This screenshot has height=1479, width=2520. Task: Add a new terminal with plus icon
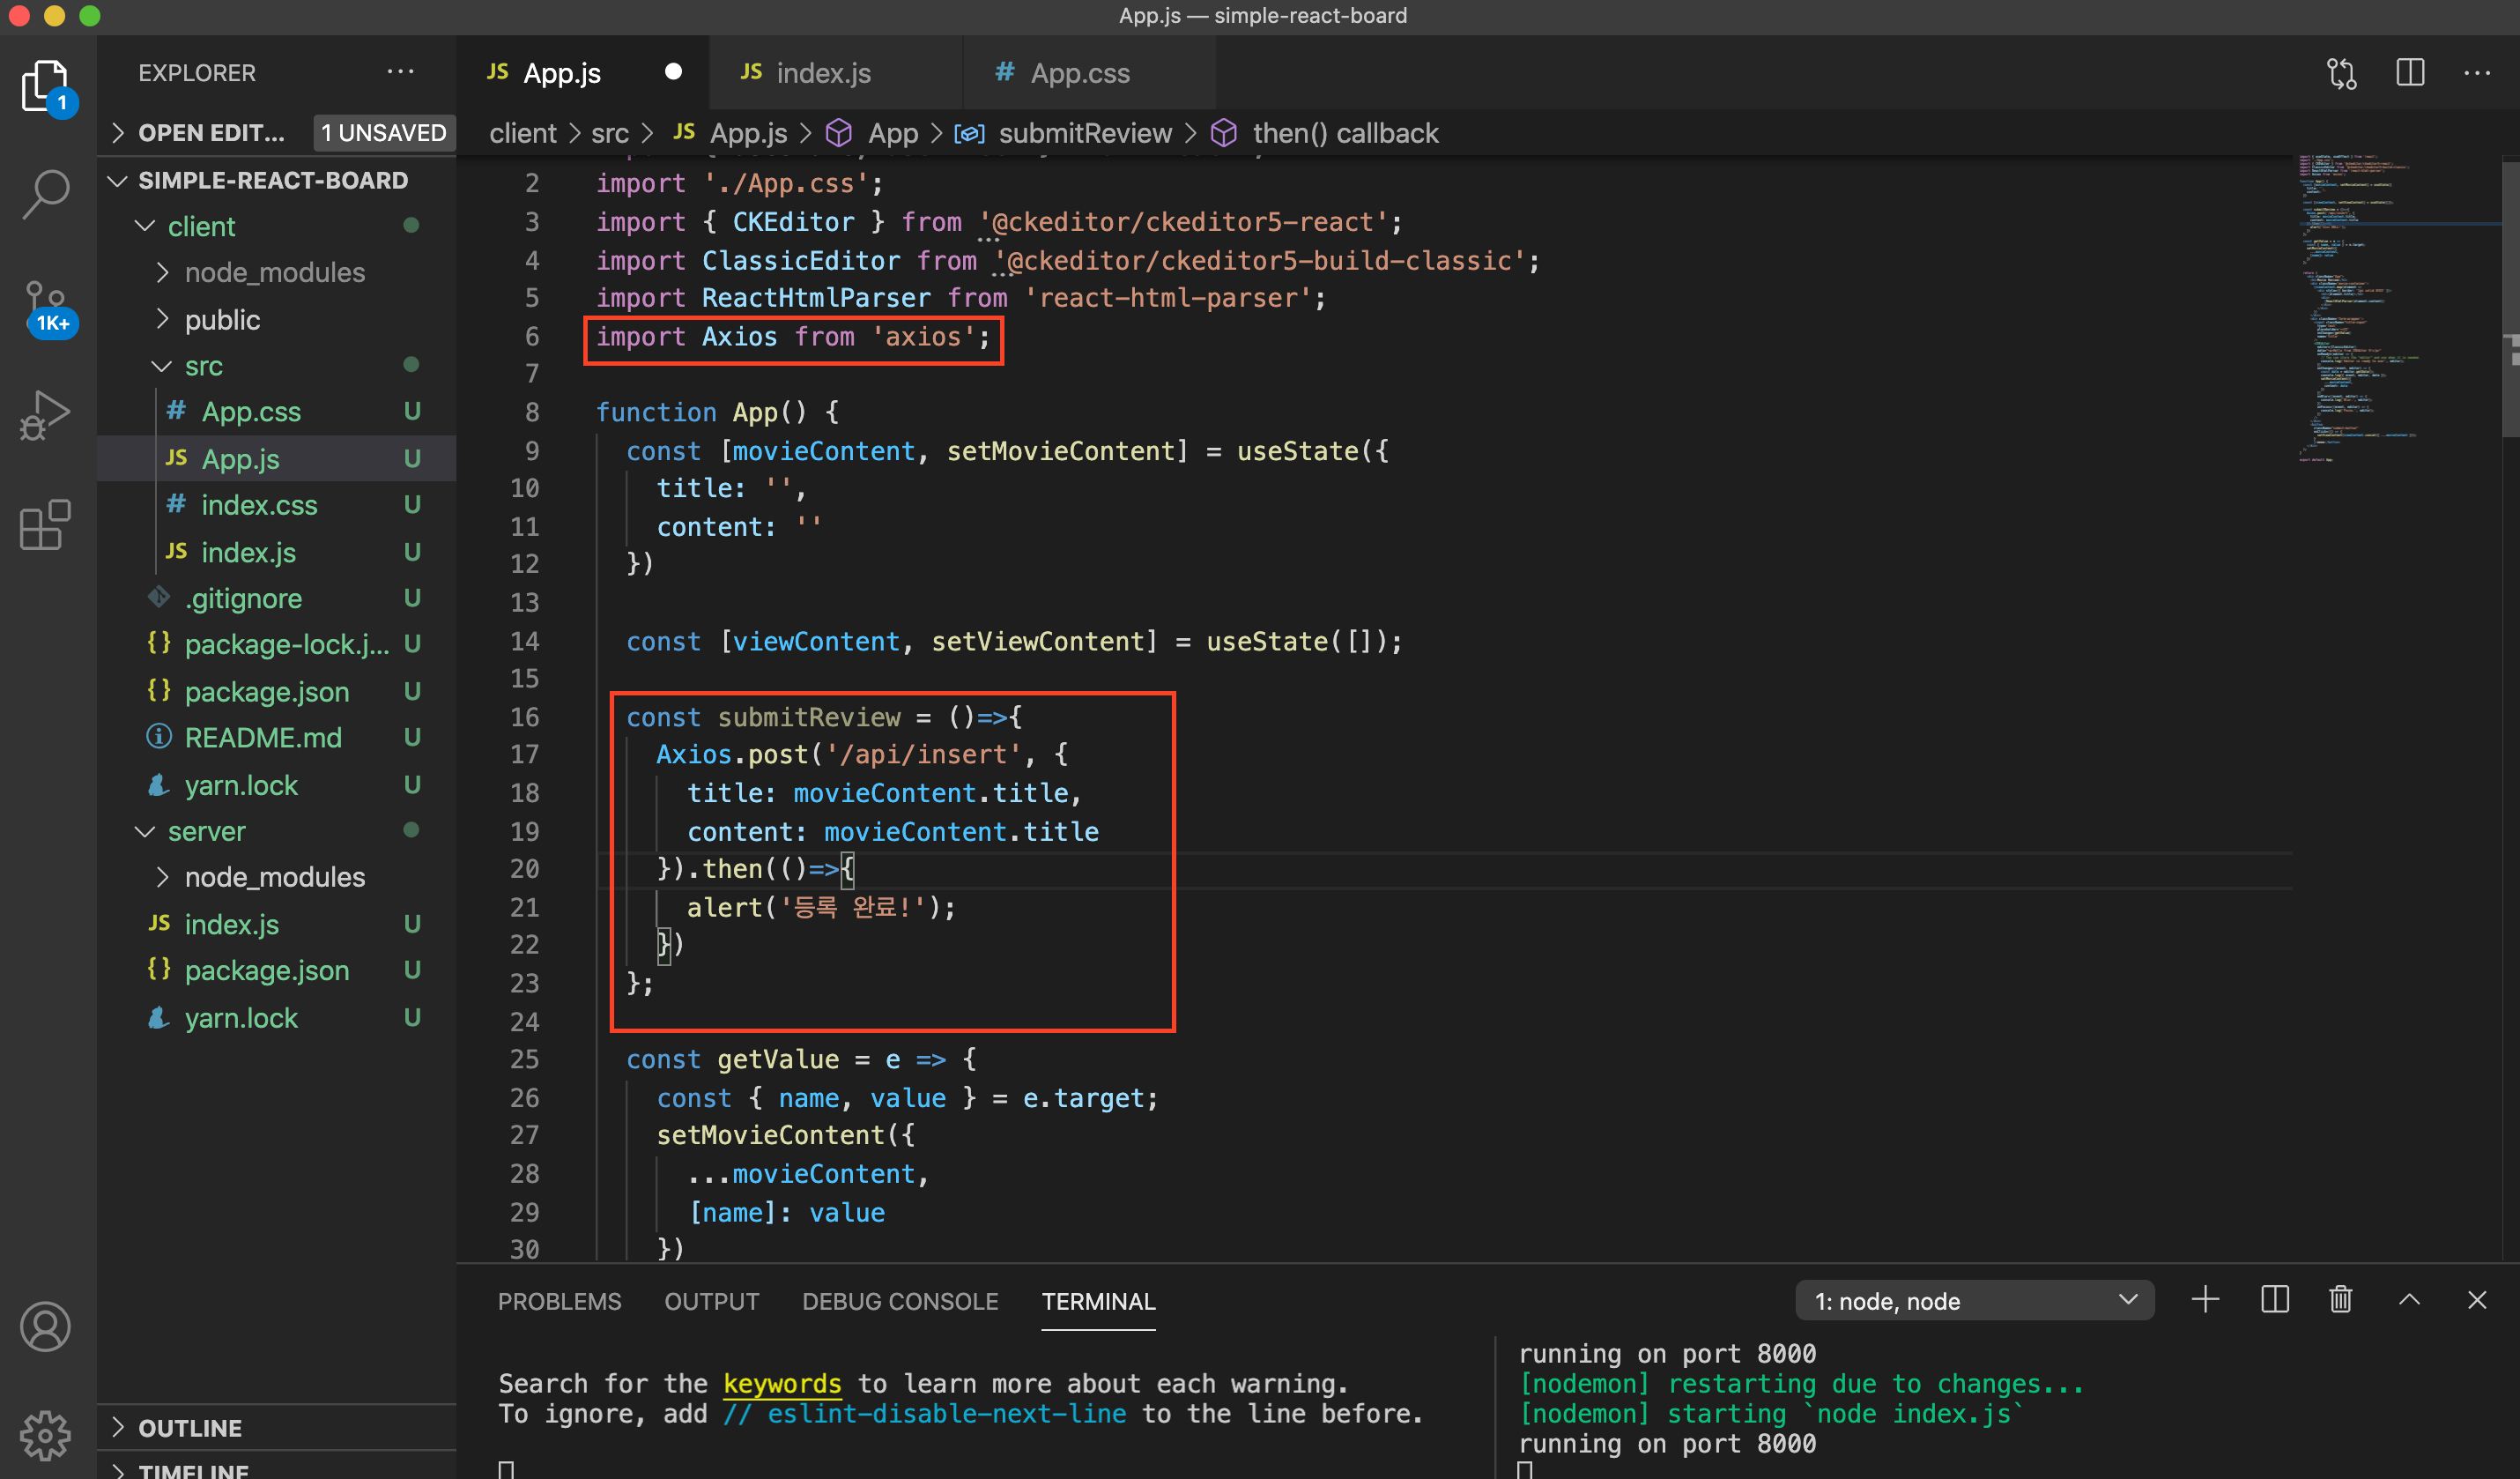click(x=2205, y=1300)
